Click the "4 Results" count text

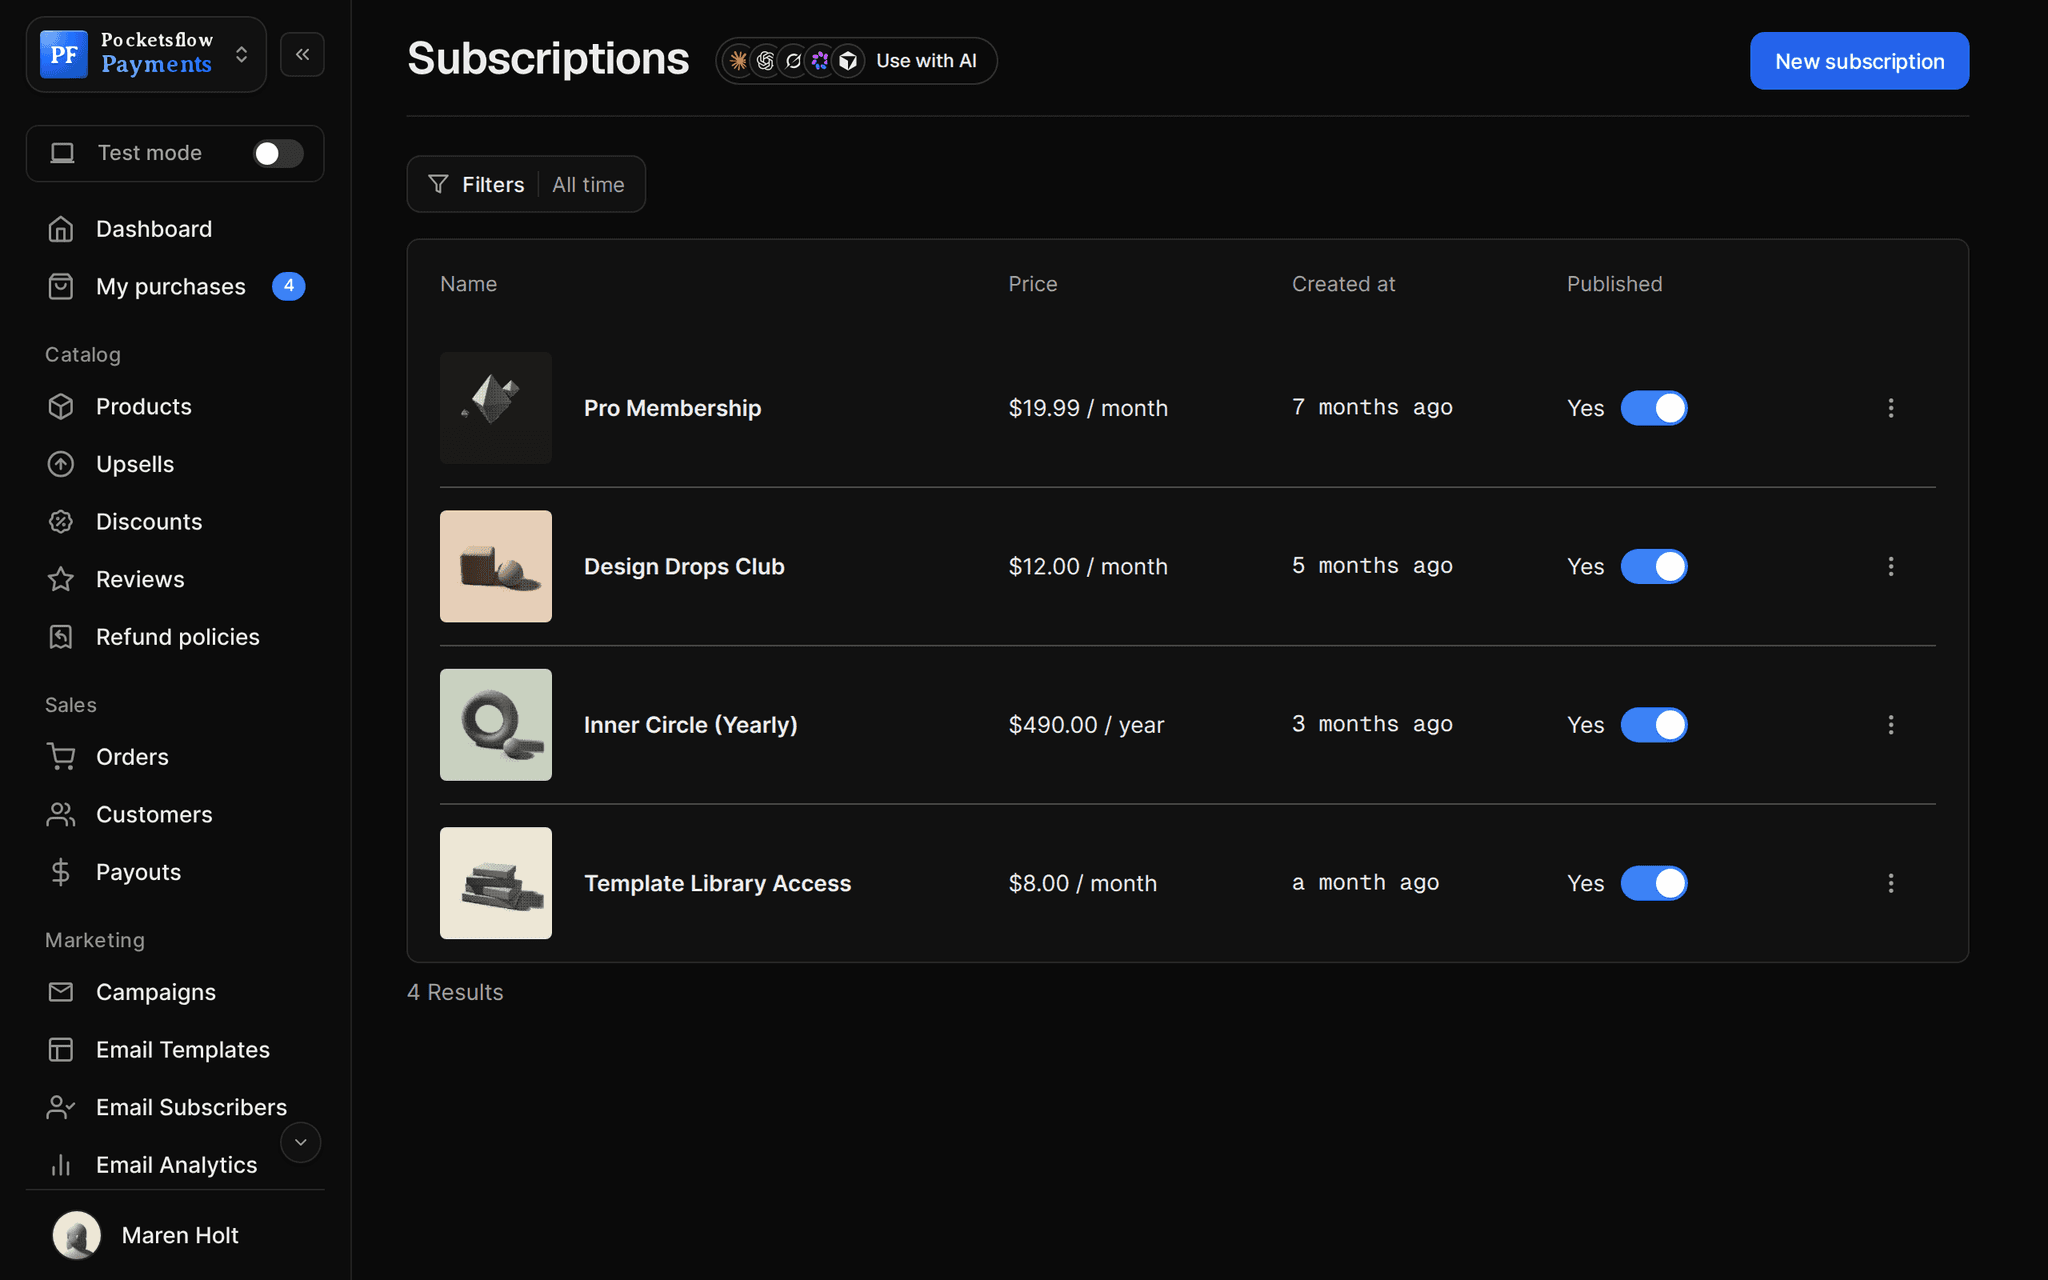[455, 992]
